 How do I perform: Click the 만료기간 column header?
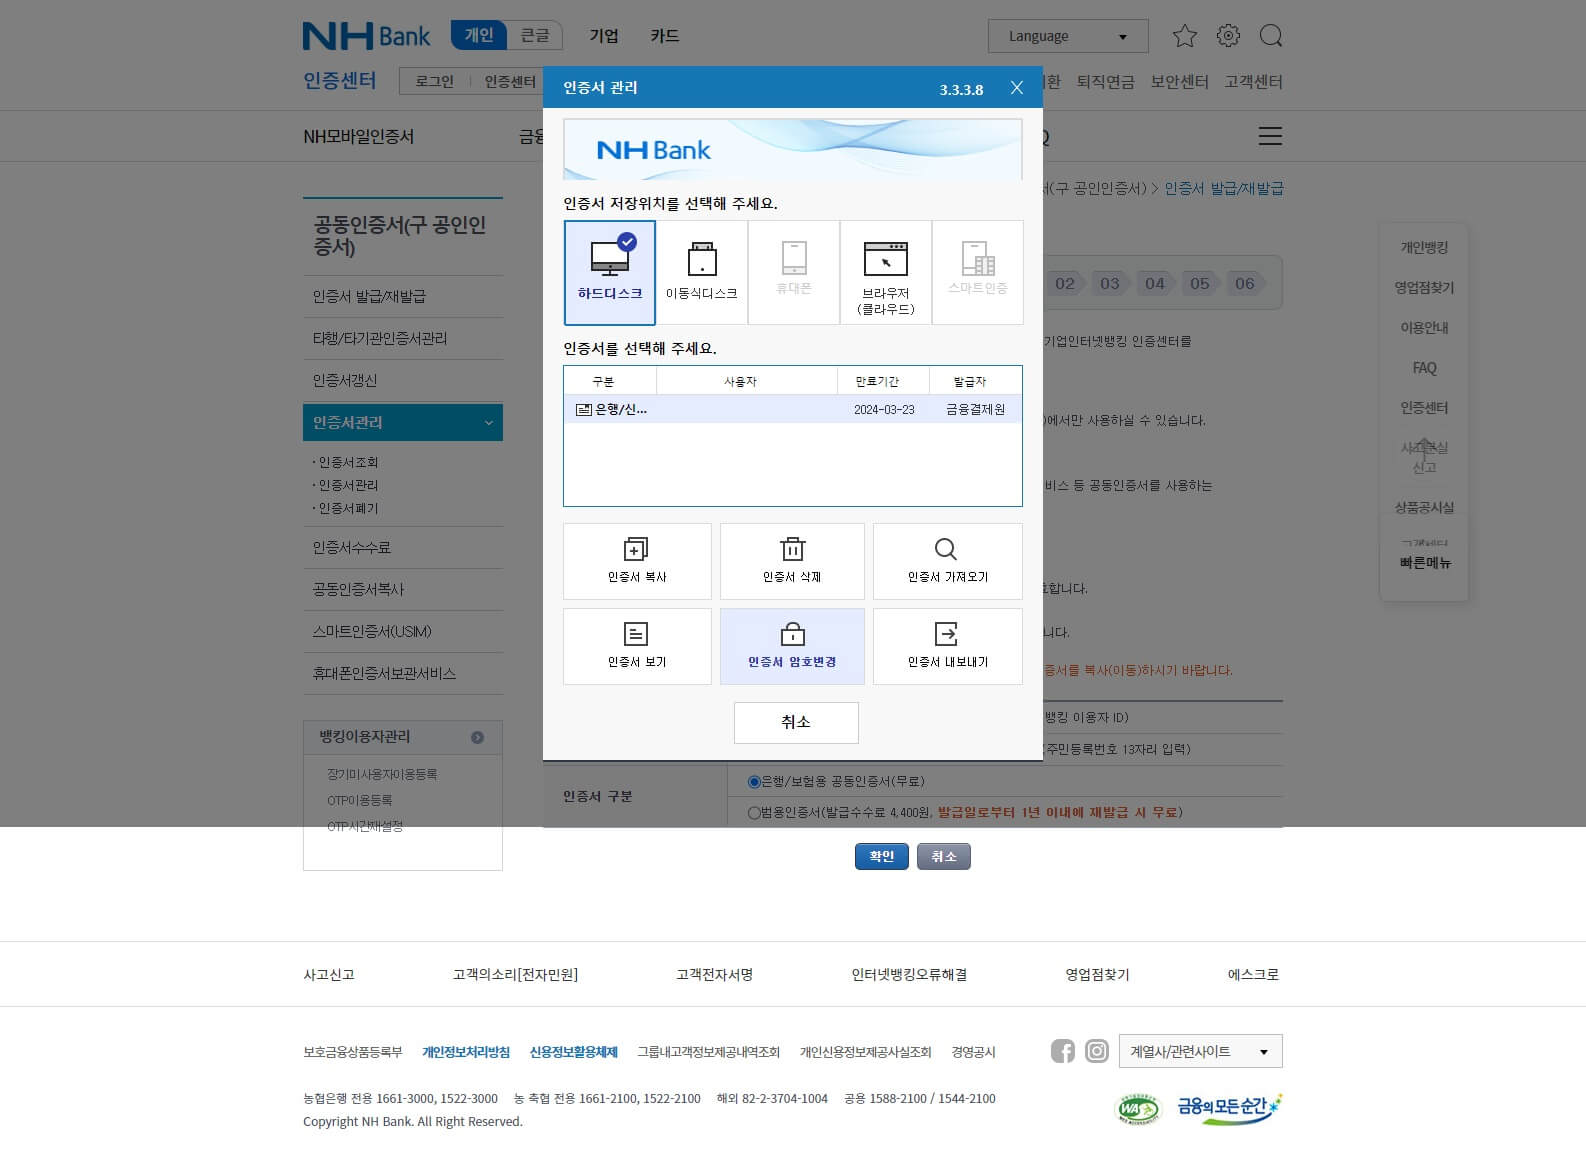click(883, 381)
